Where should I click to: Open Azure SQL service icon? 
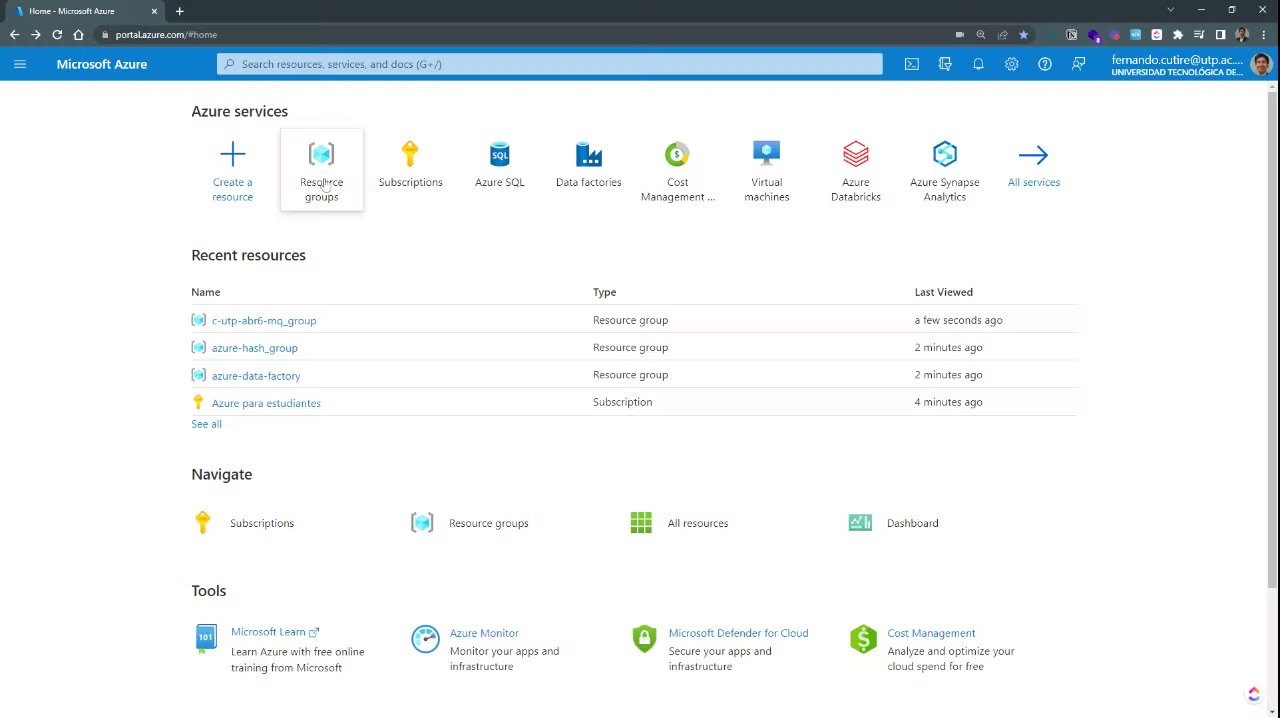[499, 154]
